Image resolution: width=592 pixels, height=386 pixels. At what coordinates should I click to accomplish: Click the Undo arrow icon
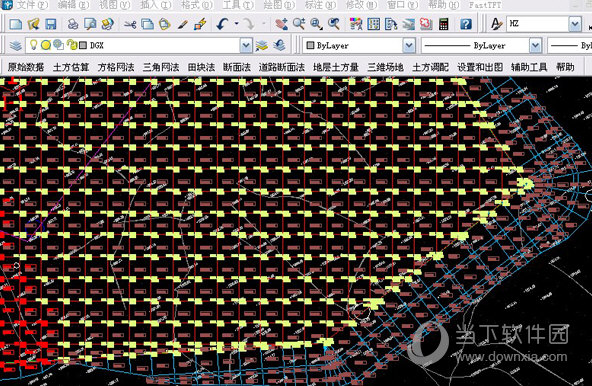[222, 24]
